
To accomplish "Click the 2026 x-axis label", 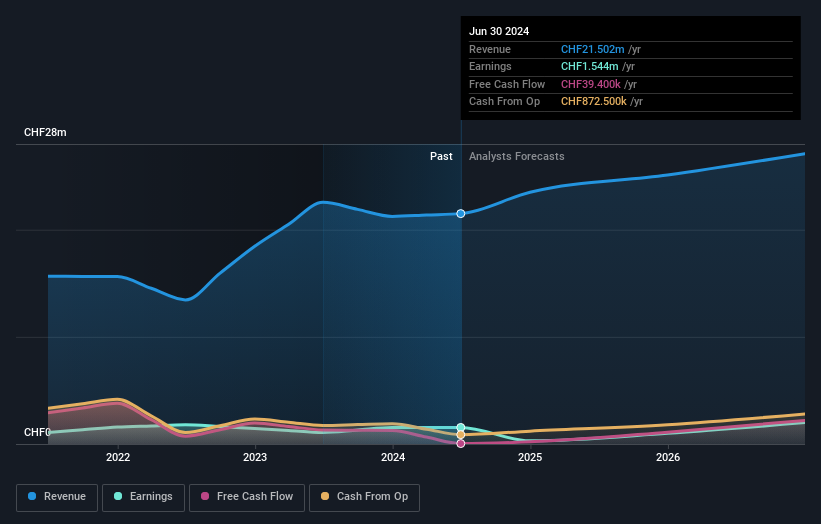I will pyautogui.click(x=668, y=458).
